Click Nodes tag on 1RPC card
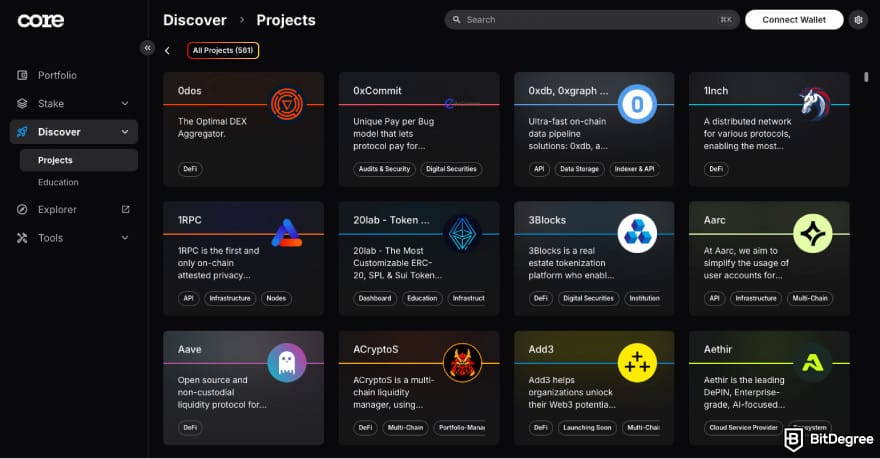This screenshot has width=880, height=459. pyautogui.click(x=276, y=299)
